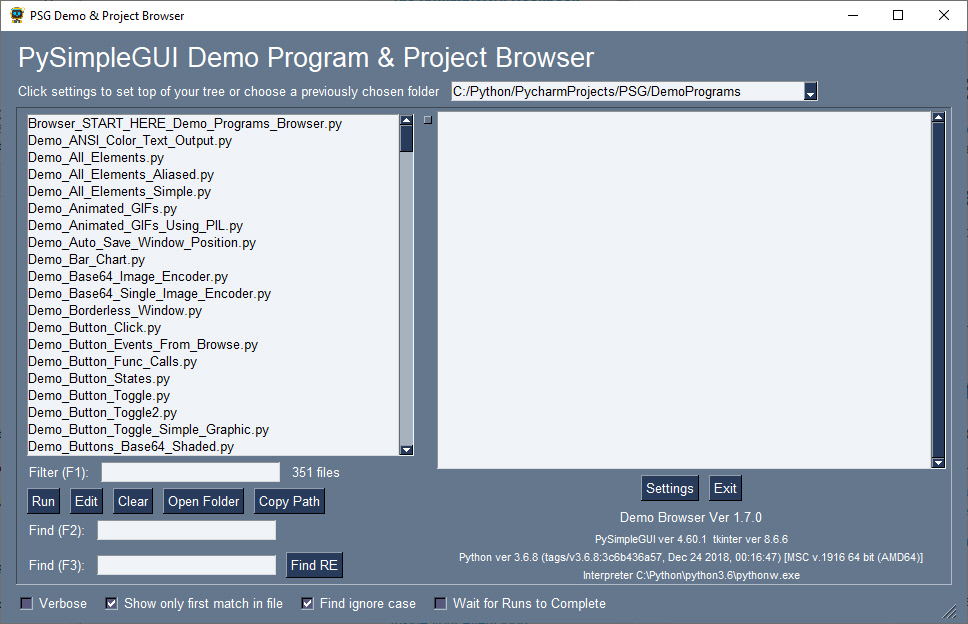Open the Settings window

point(669,488)
